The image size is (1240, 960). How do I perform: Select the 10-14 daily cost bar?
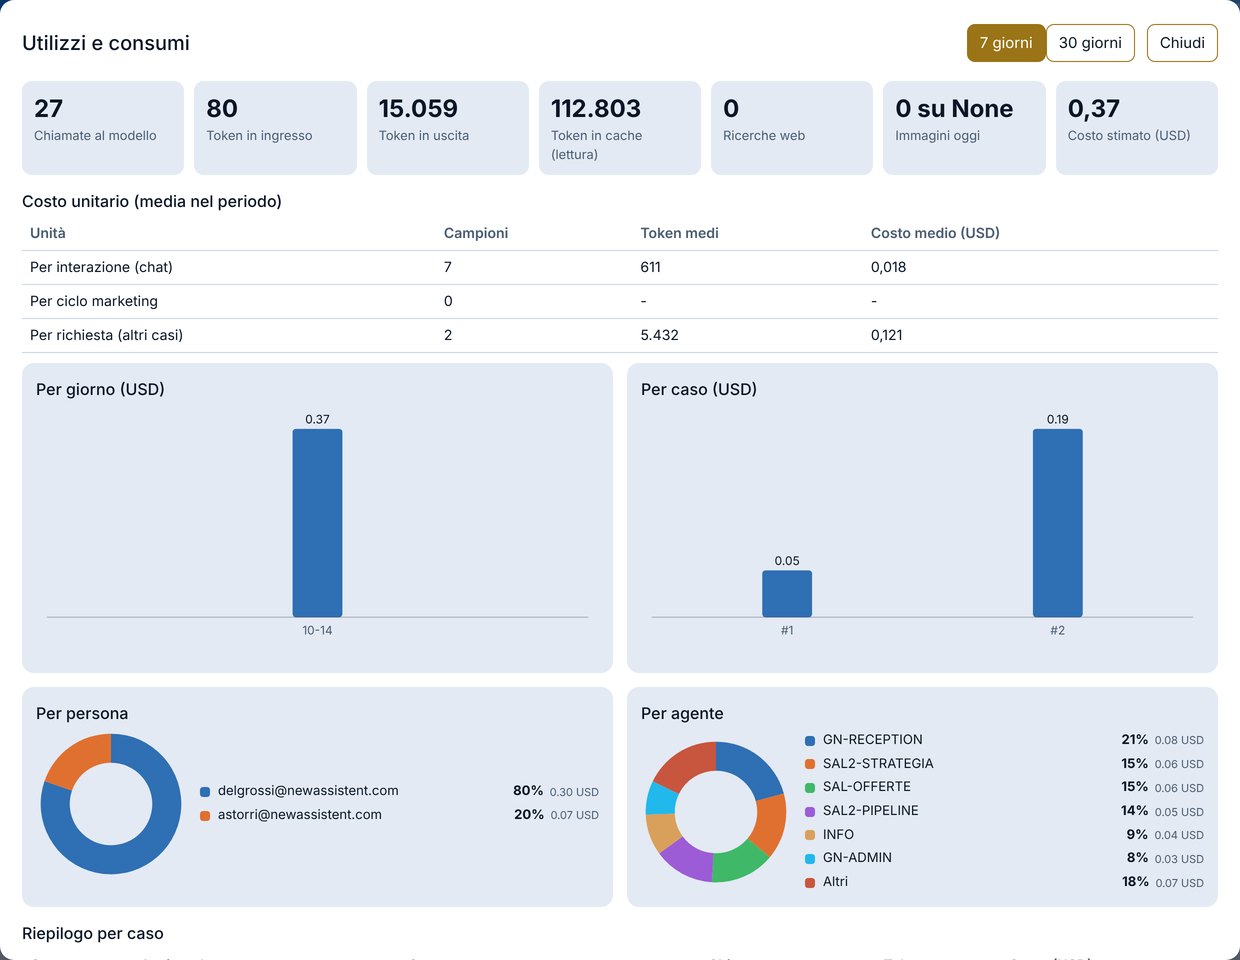click(317, 523)
